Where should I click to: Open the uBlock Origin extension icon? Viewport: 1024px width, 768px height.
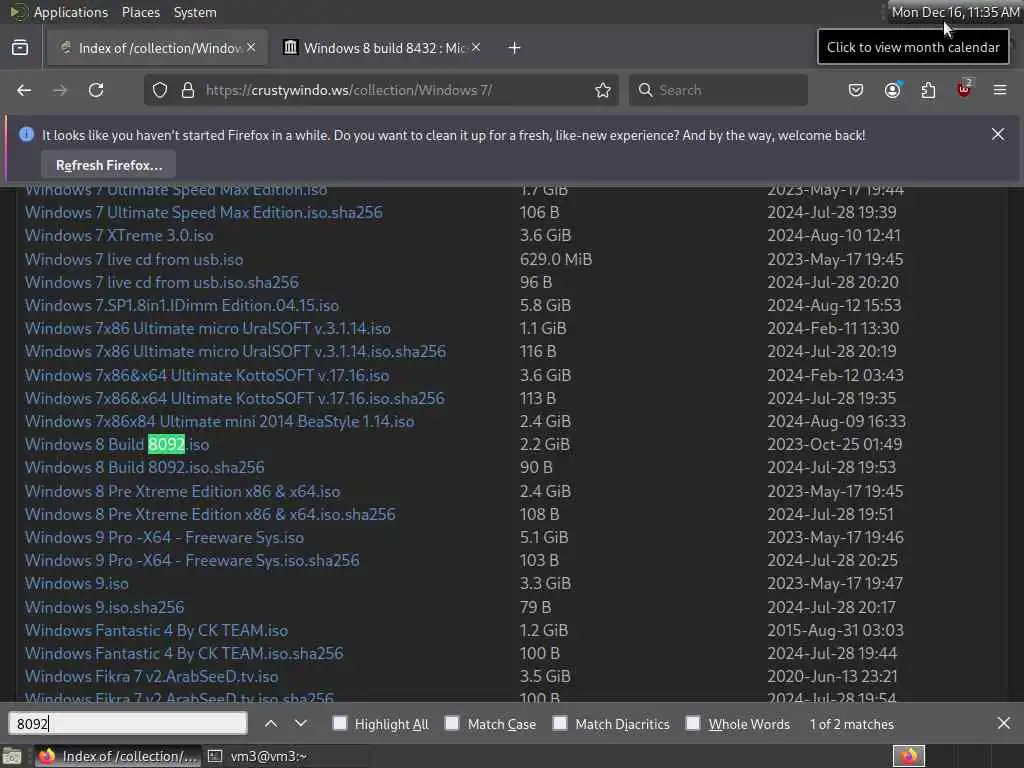click(964, 89)
